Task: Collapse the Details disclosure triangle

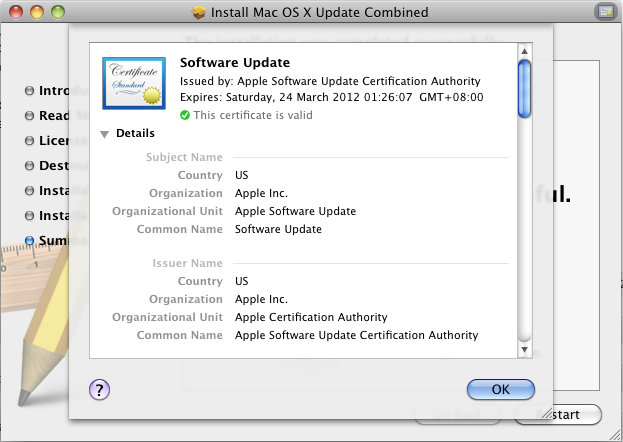Action: tap(104, 134)
